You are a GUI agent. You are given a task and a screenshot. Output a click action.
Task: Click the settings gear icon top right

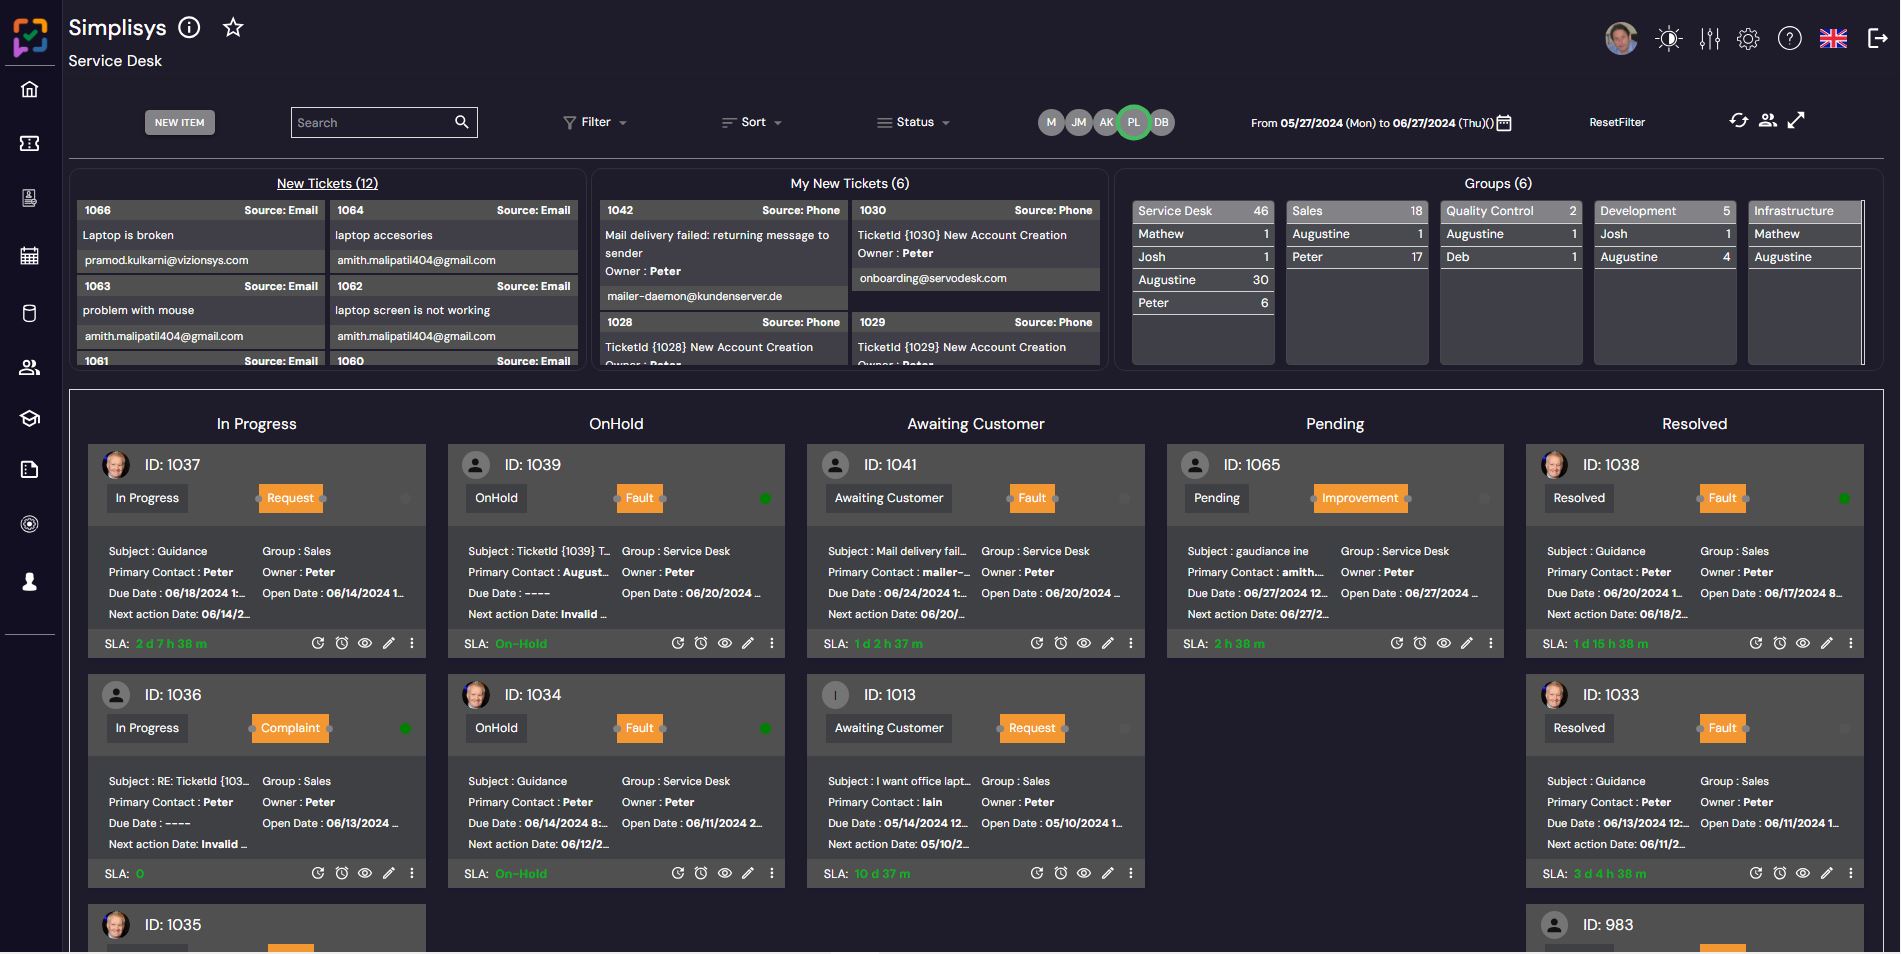click(1748, 38)
